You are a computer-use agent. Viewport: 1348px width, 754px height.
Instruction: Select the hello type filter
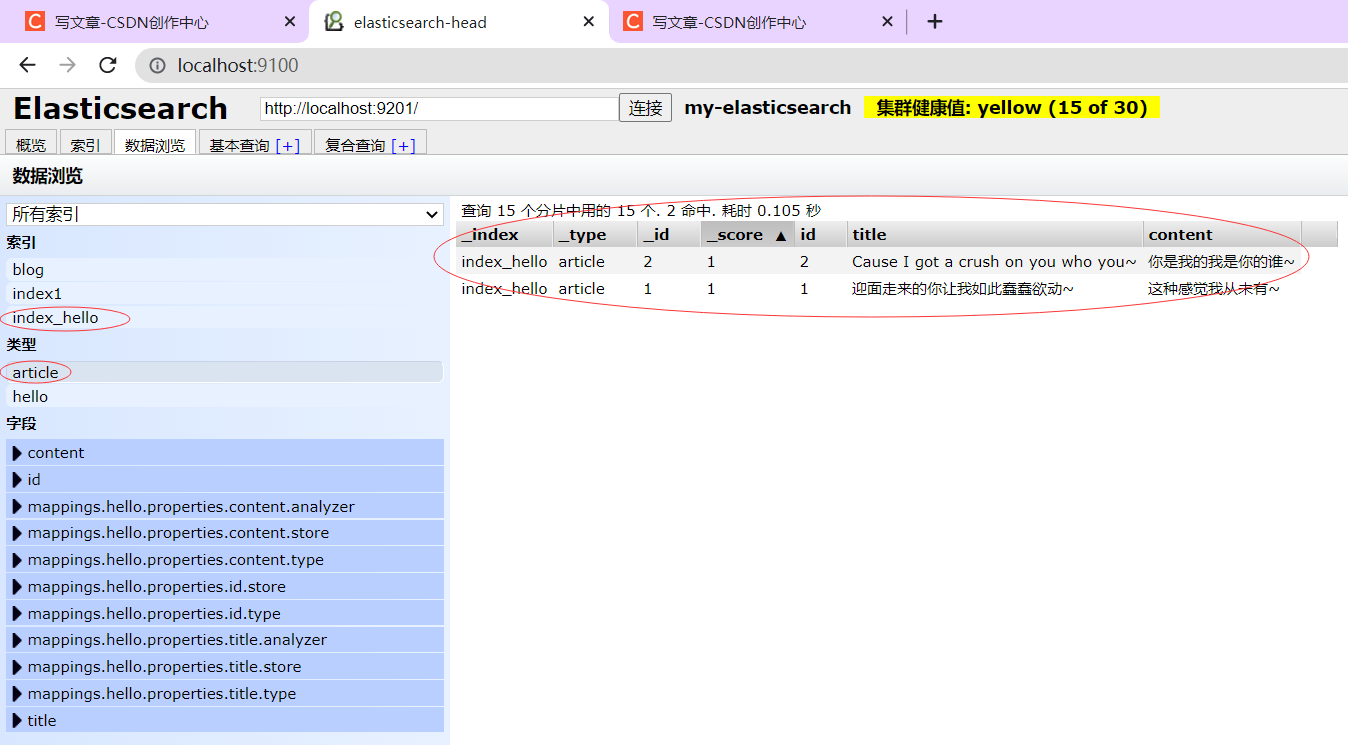coord(225,396)
